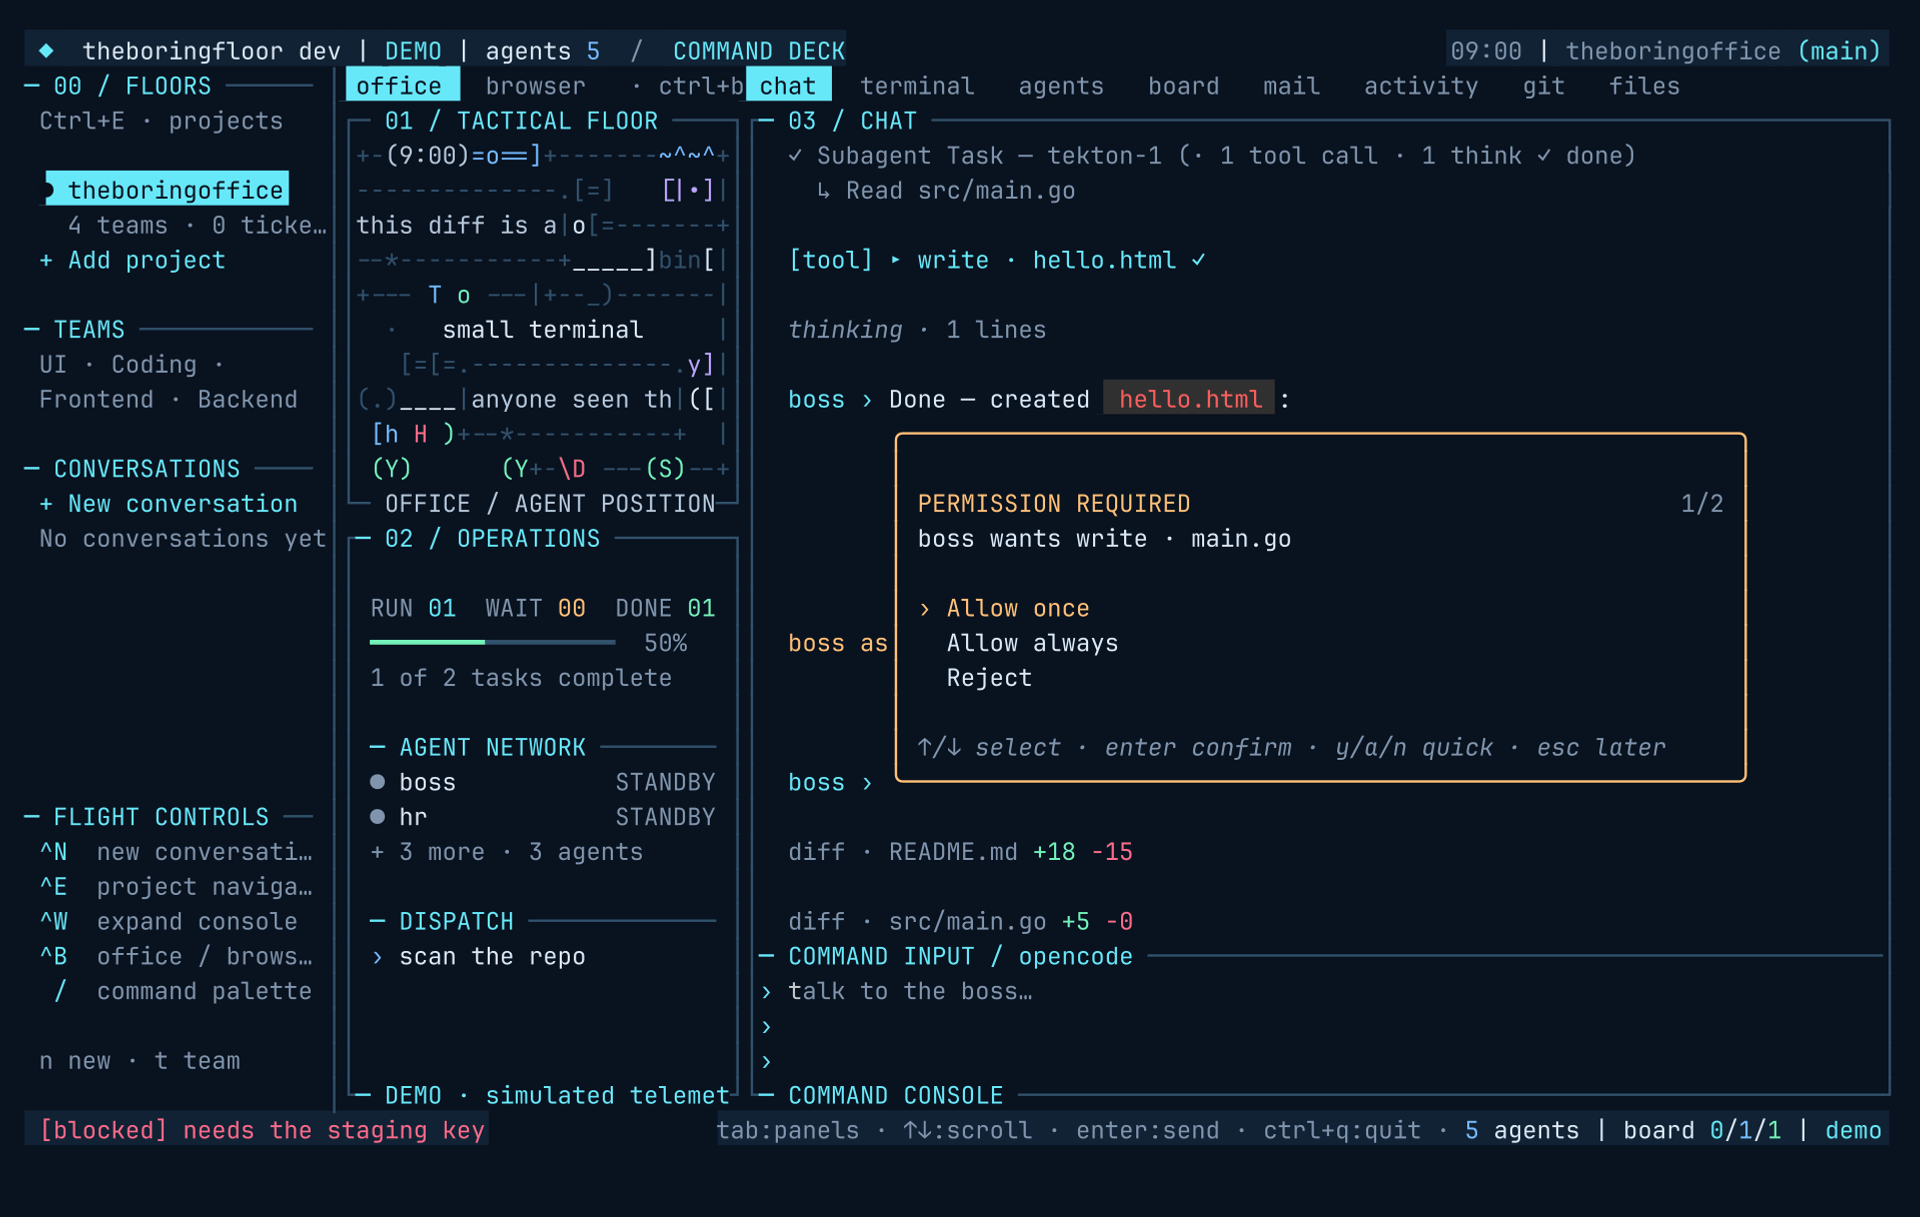
Task: Open the README.md diff line
Action: tap(960, 852)
